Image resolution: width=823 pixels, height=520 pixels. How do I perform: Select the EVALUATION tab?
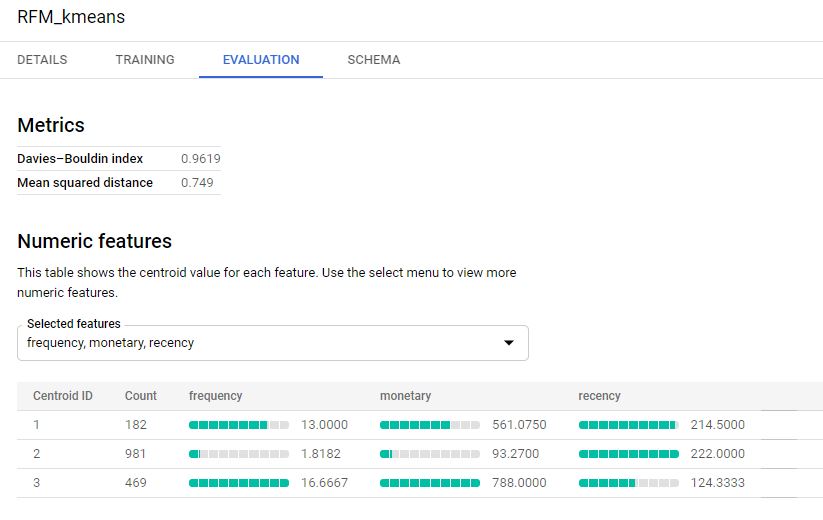261,60
